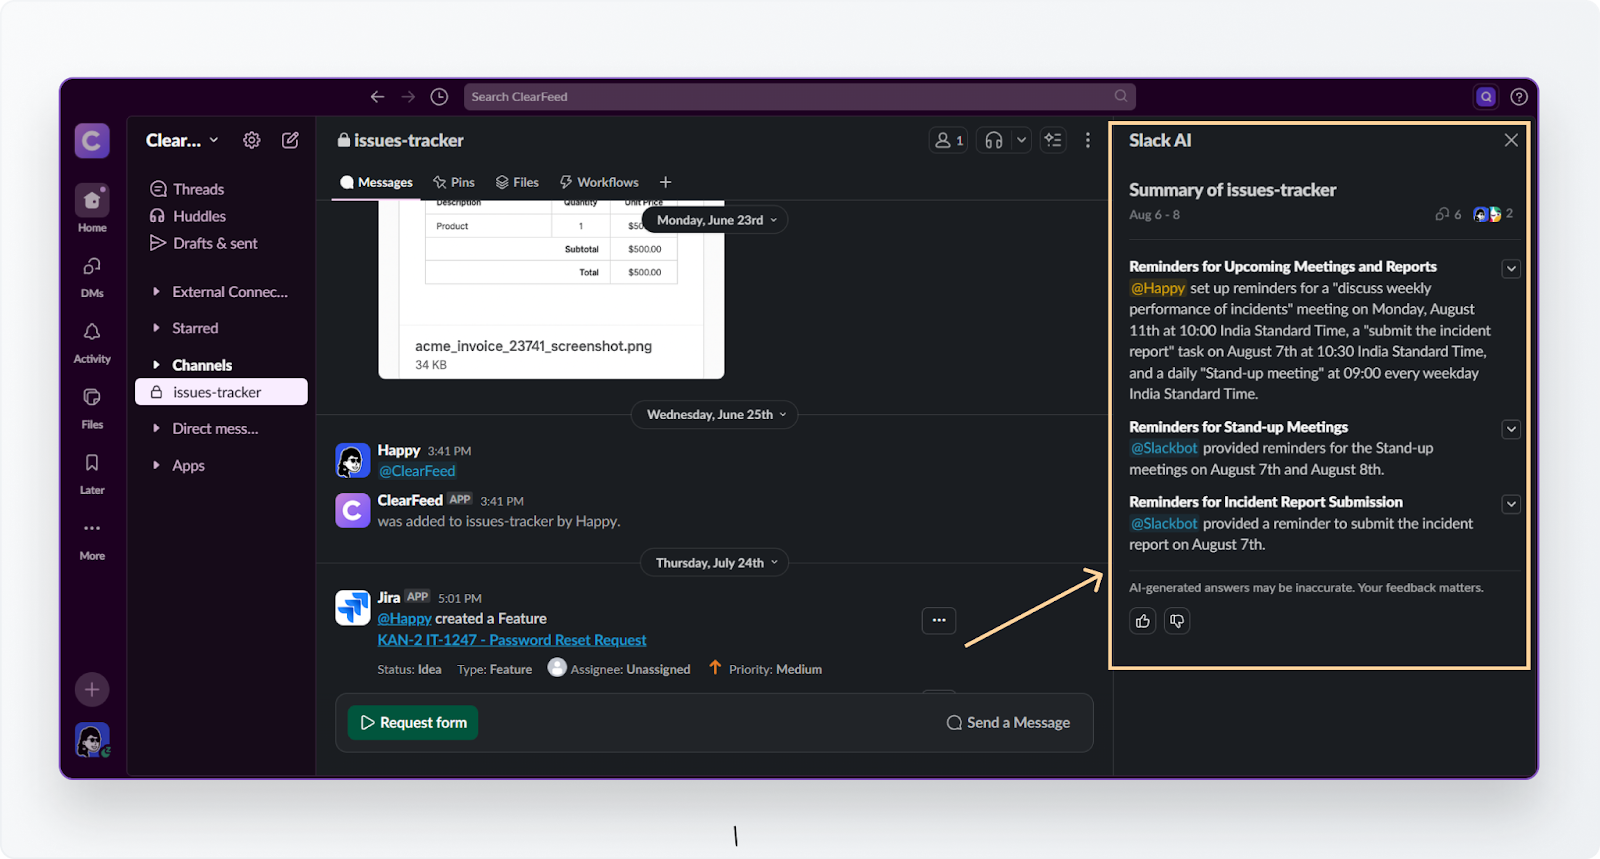Switch to Messages tab
The image size is (1600, 859).
(x=376, y=182)
